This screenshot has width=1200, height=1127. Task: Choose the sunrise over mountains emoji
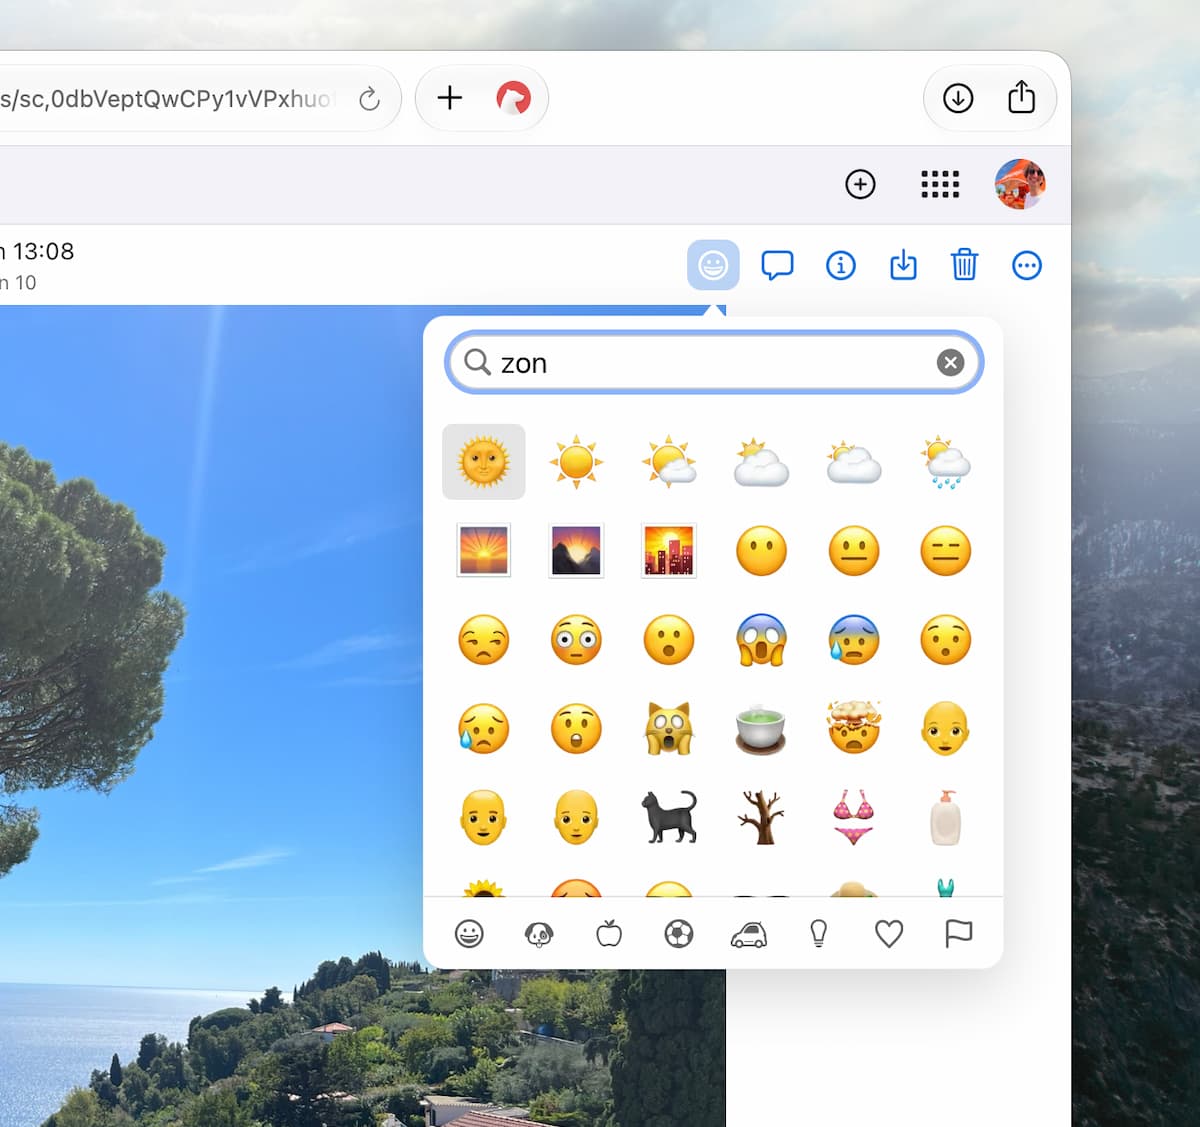pyautogui.click(x=576, y=550)
